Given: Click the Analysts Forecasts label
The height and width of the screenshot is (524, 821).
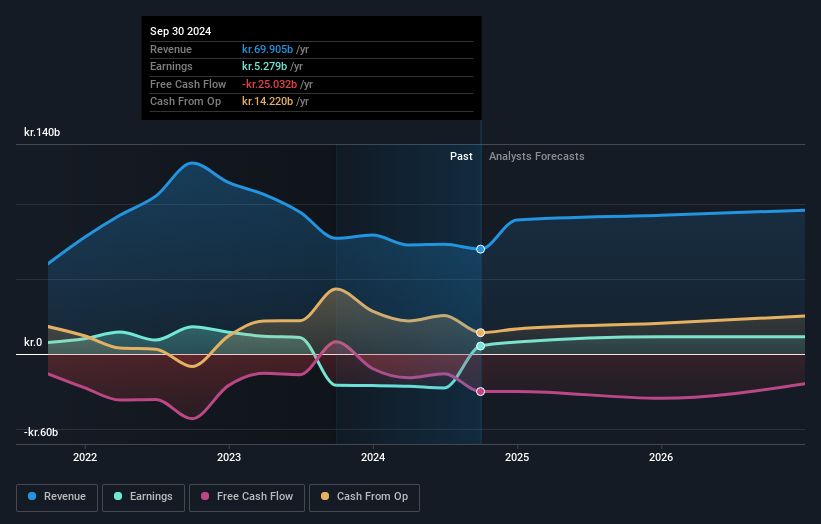Looking at the screenshot, I should tap(537, 157).
